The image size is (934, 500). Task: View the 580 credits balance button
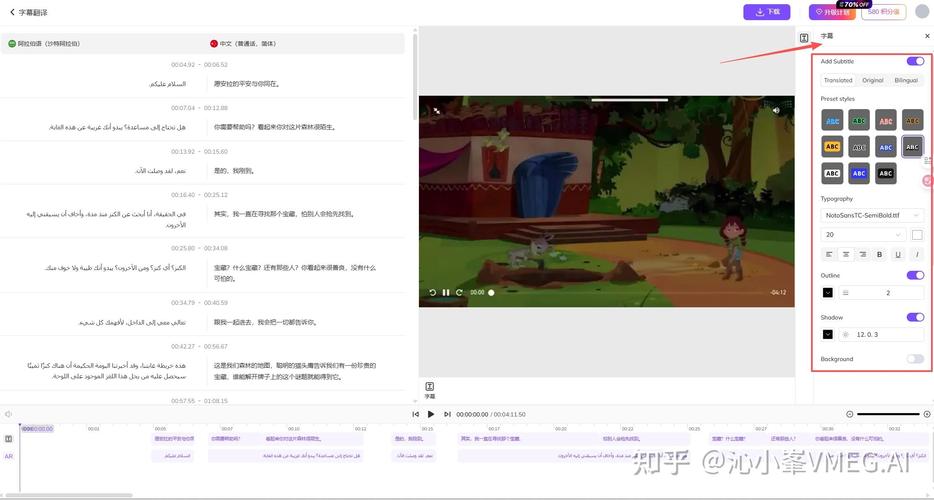coord(883,12)
